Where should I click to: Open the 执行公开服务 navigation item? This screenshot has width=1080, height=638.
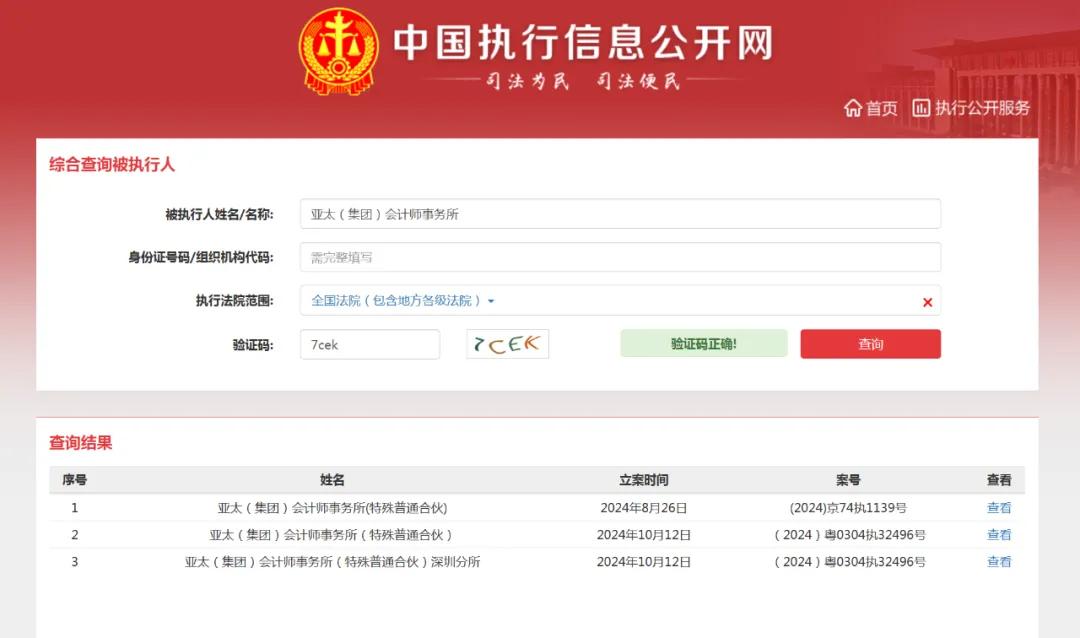coord(982,108)
